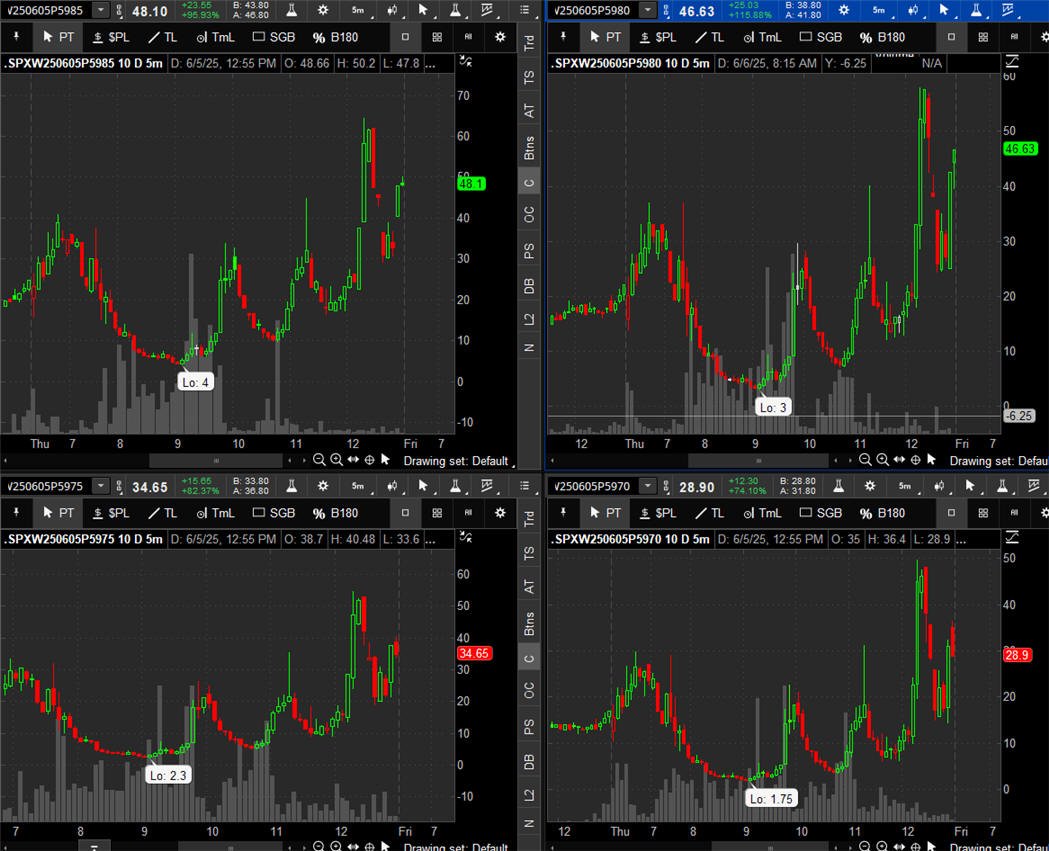Image resolution: width=1049 pixels, height=851 pixels.
Task: Click the crosshair pan icon below P5980 chart
Action: pos(915,460)
